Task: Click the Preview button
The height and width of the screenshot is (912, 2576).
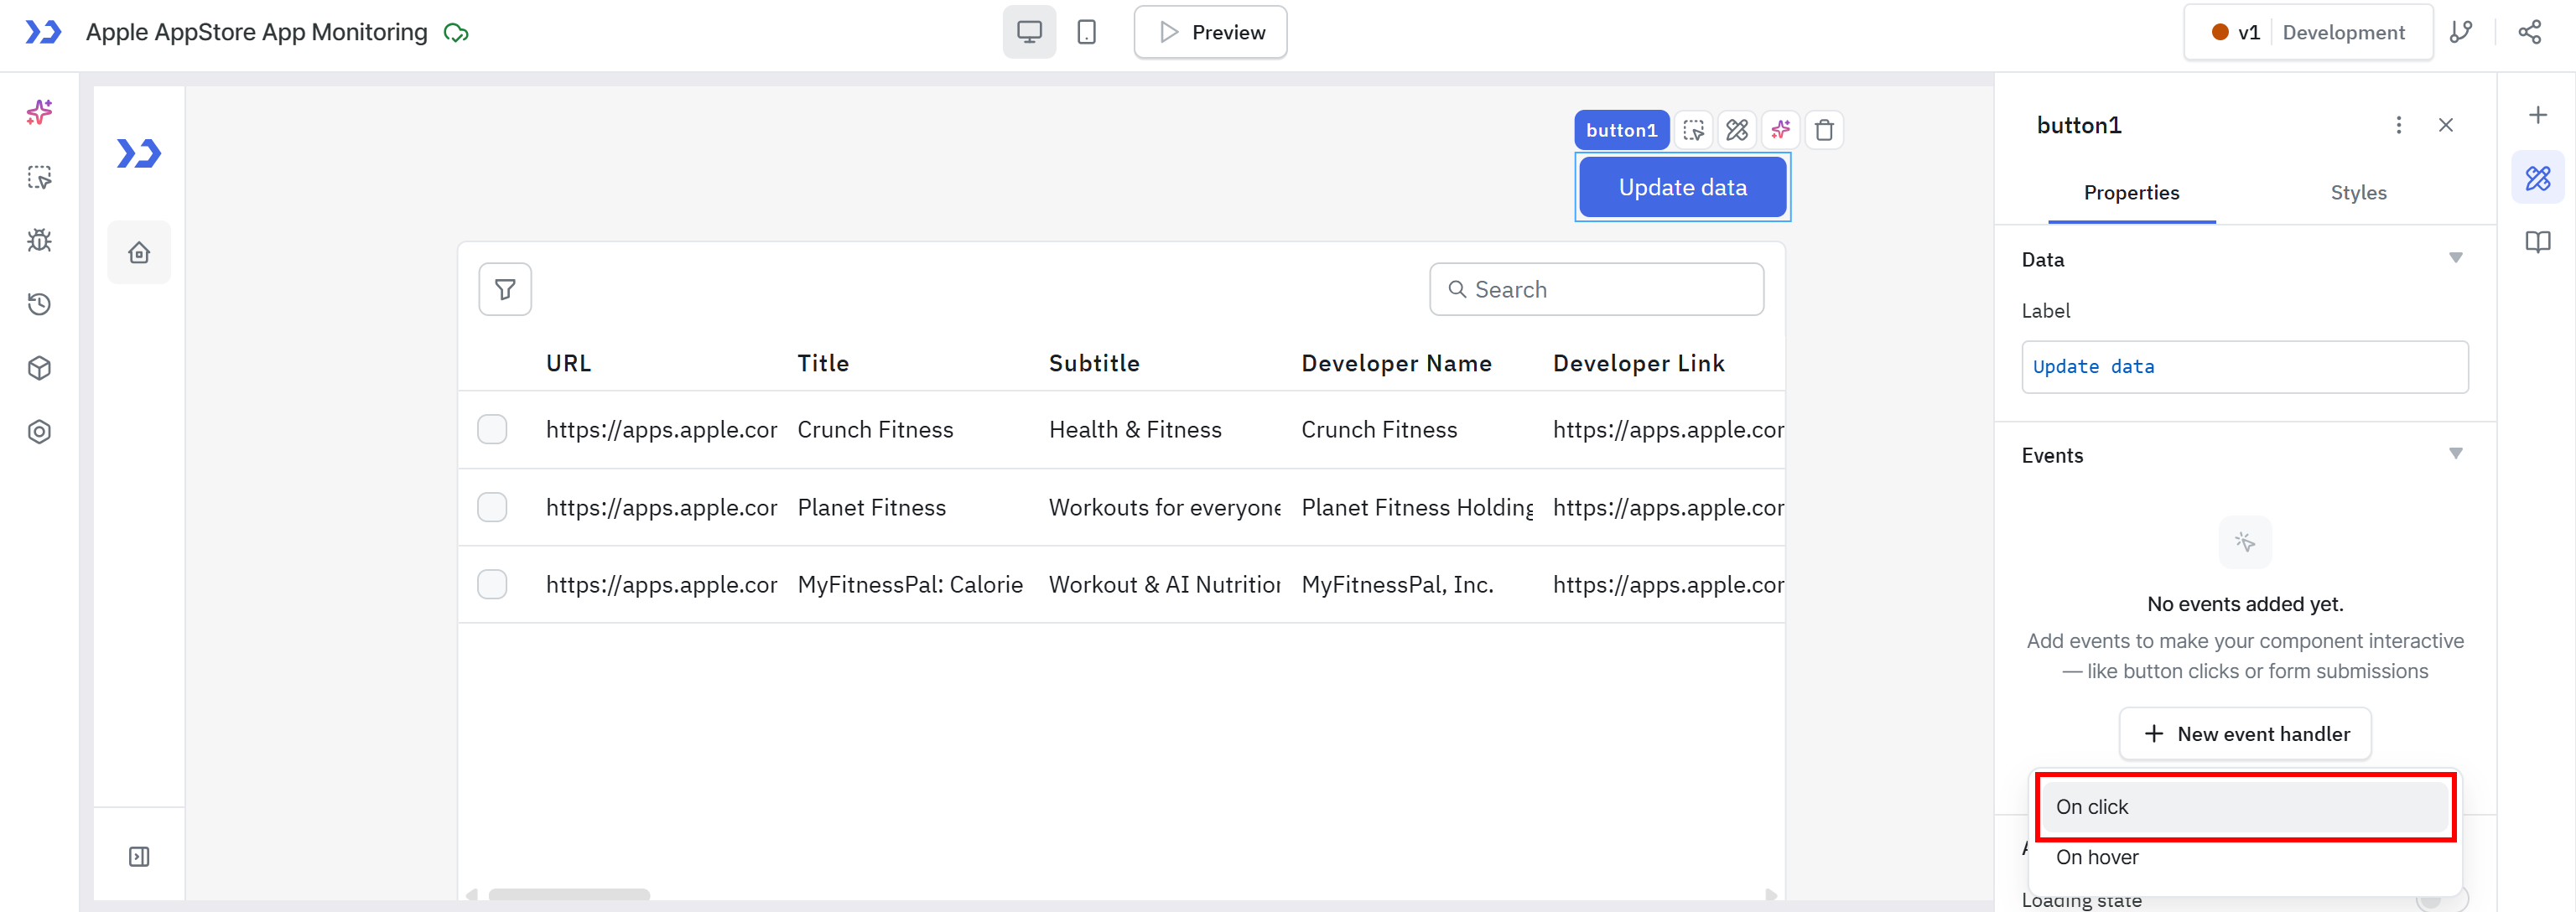Action: coord(1210,32)
